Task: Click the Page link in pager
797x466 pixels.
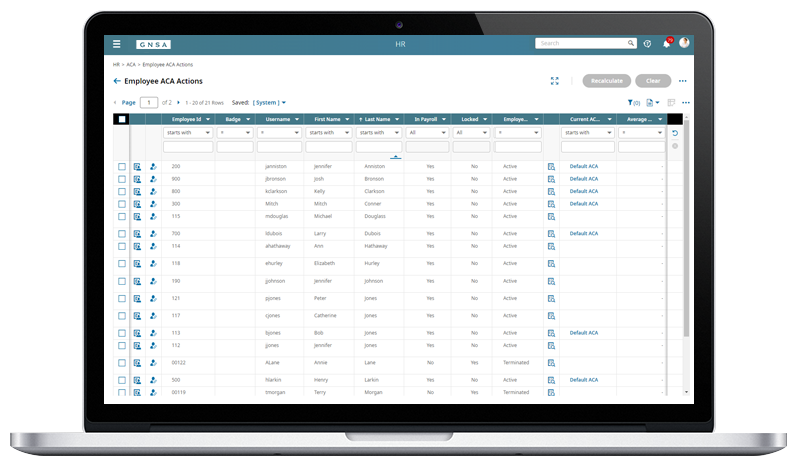Action: 129,103
